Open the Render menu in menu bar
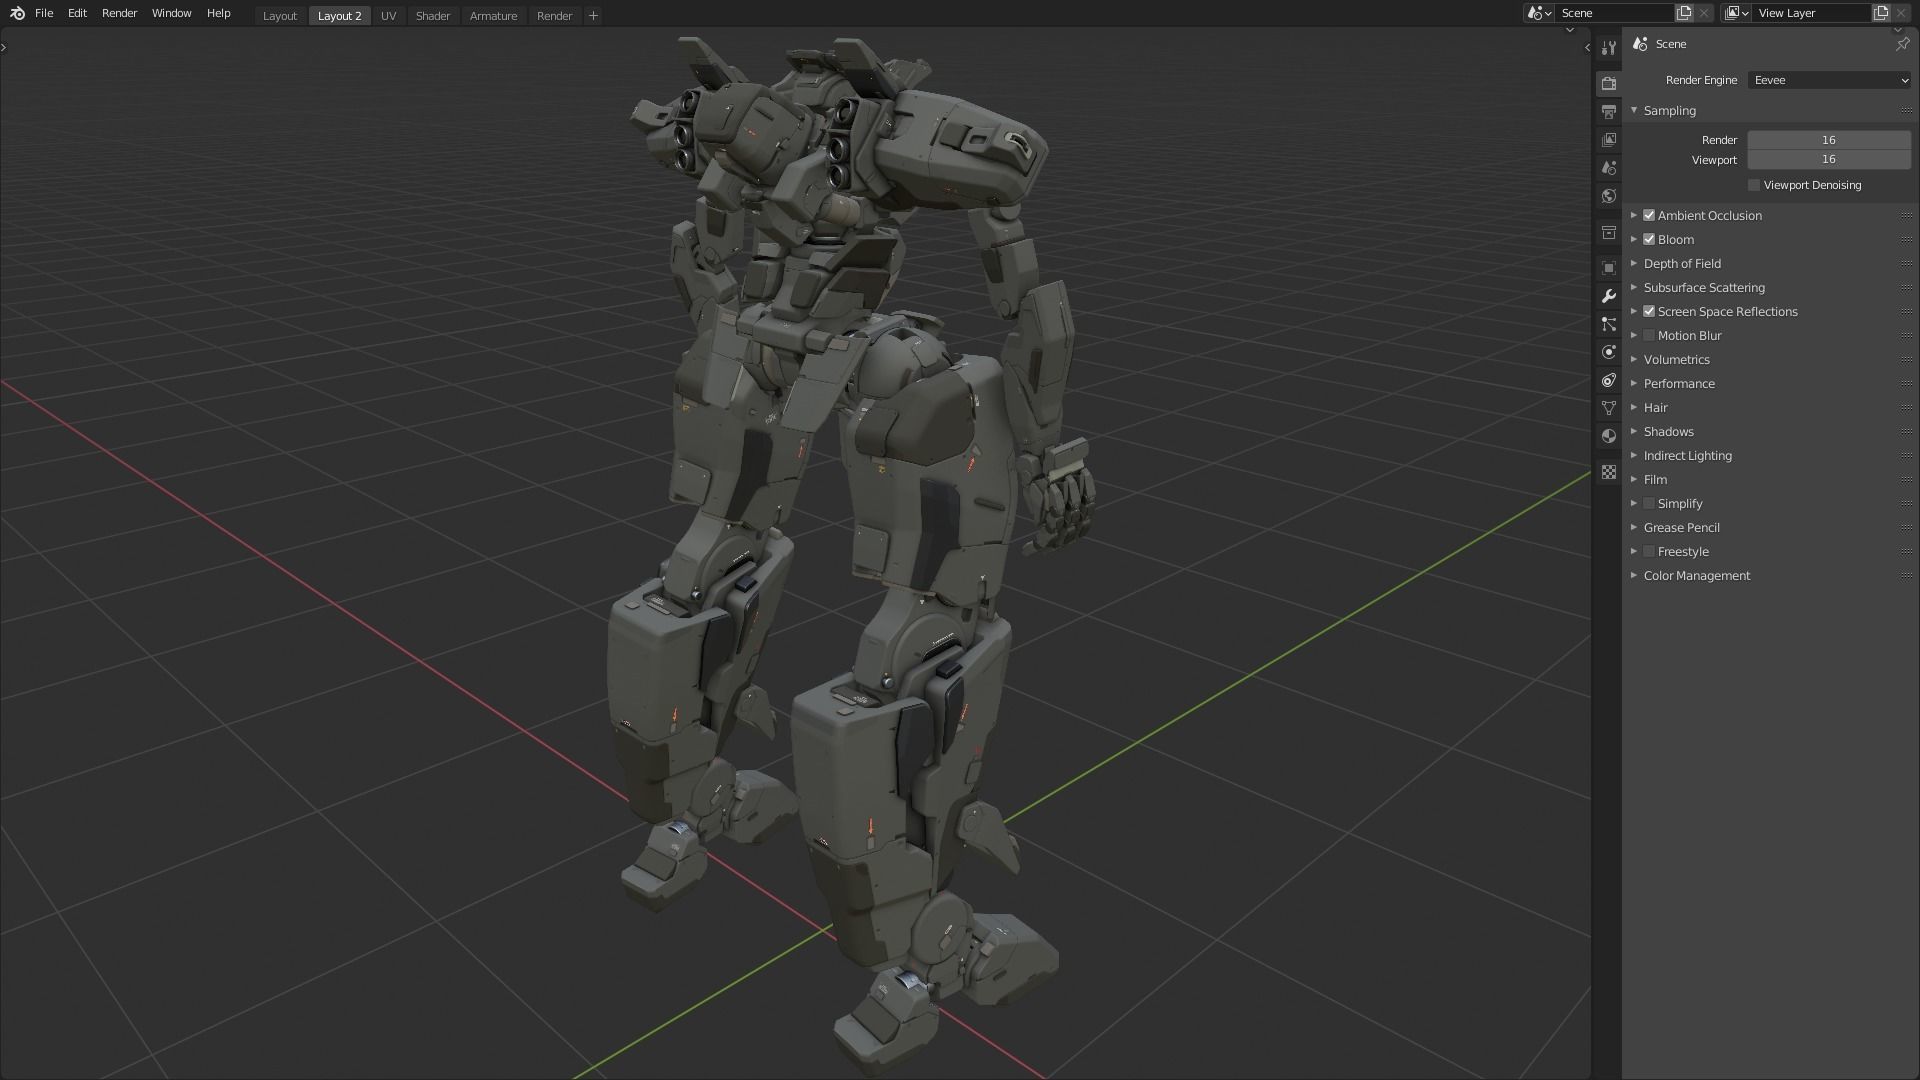 119,13
